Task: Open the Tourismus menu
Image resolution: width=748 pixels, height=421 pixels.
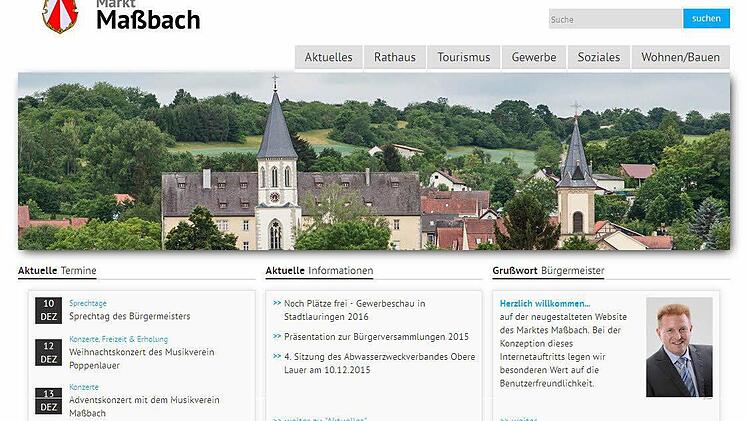Action: 464,57
